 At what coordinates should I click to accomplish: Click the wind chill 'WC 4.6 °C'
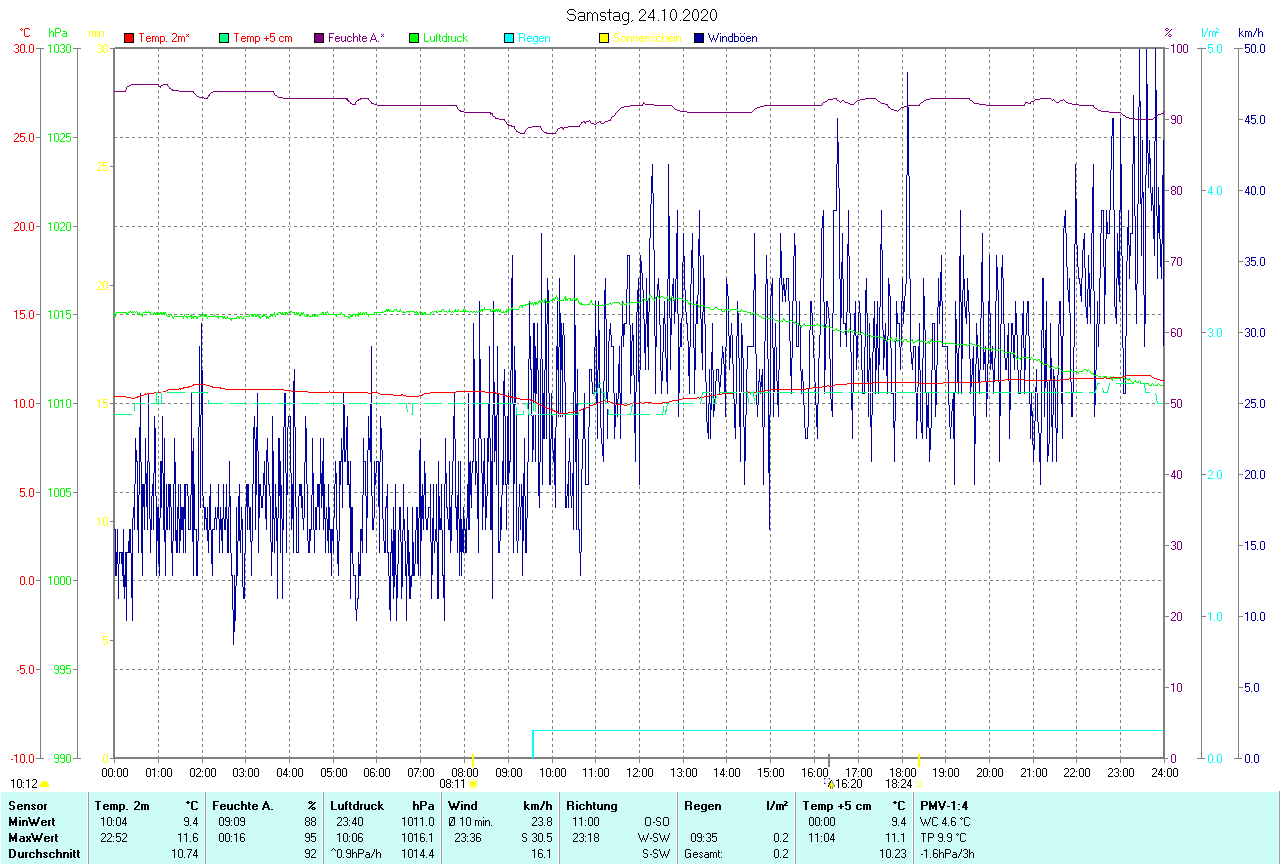pos(945,822)
